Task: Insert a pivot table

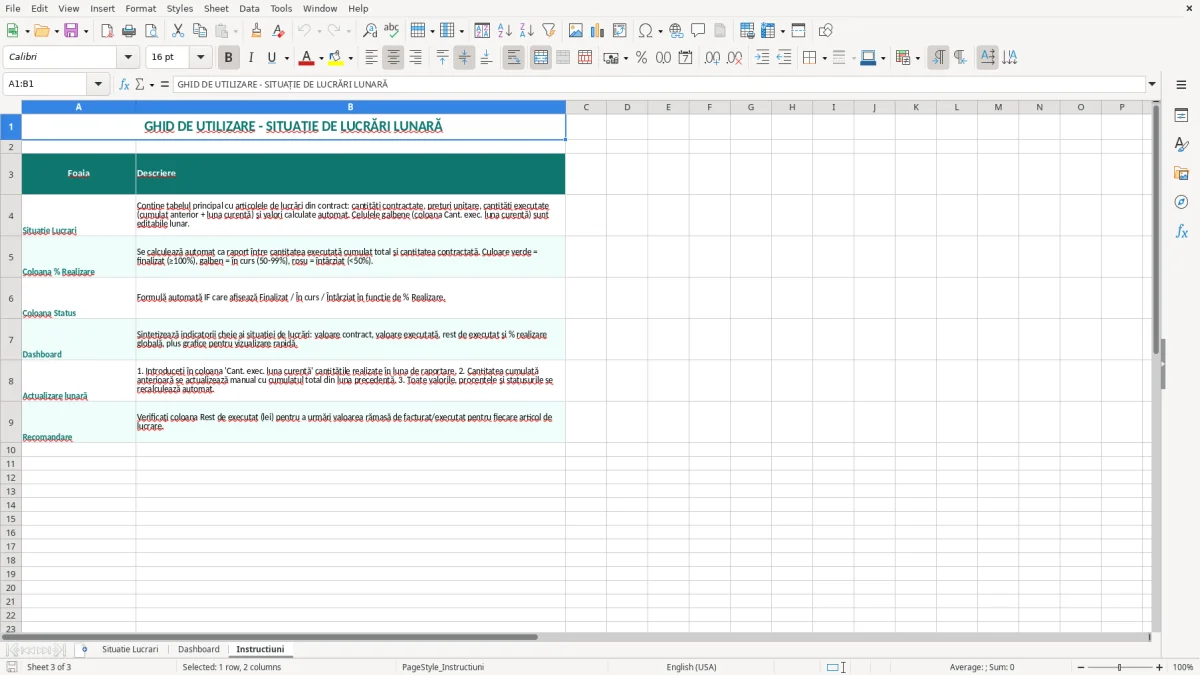Action: [620, 31]
